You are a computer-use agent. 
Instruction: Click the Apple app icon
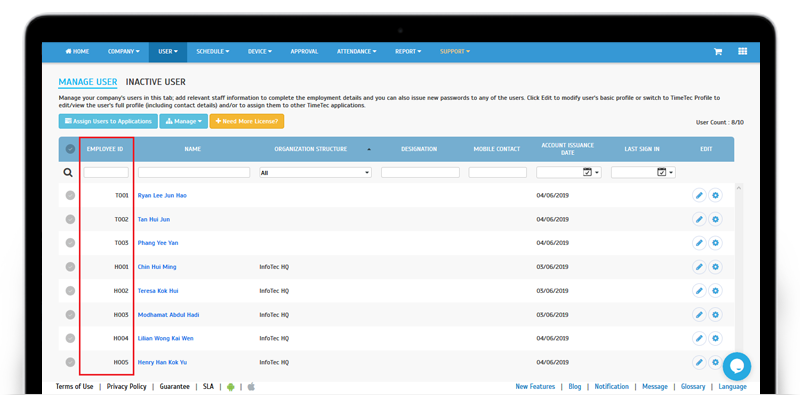click(251, 387)
